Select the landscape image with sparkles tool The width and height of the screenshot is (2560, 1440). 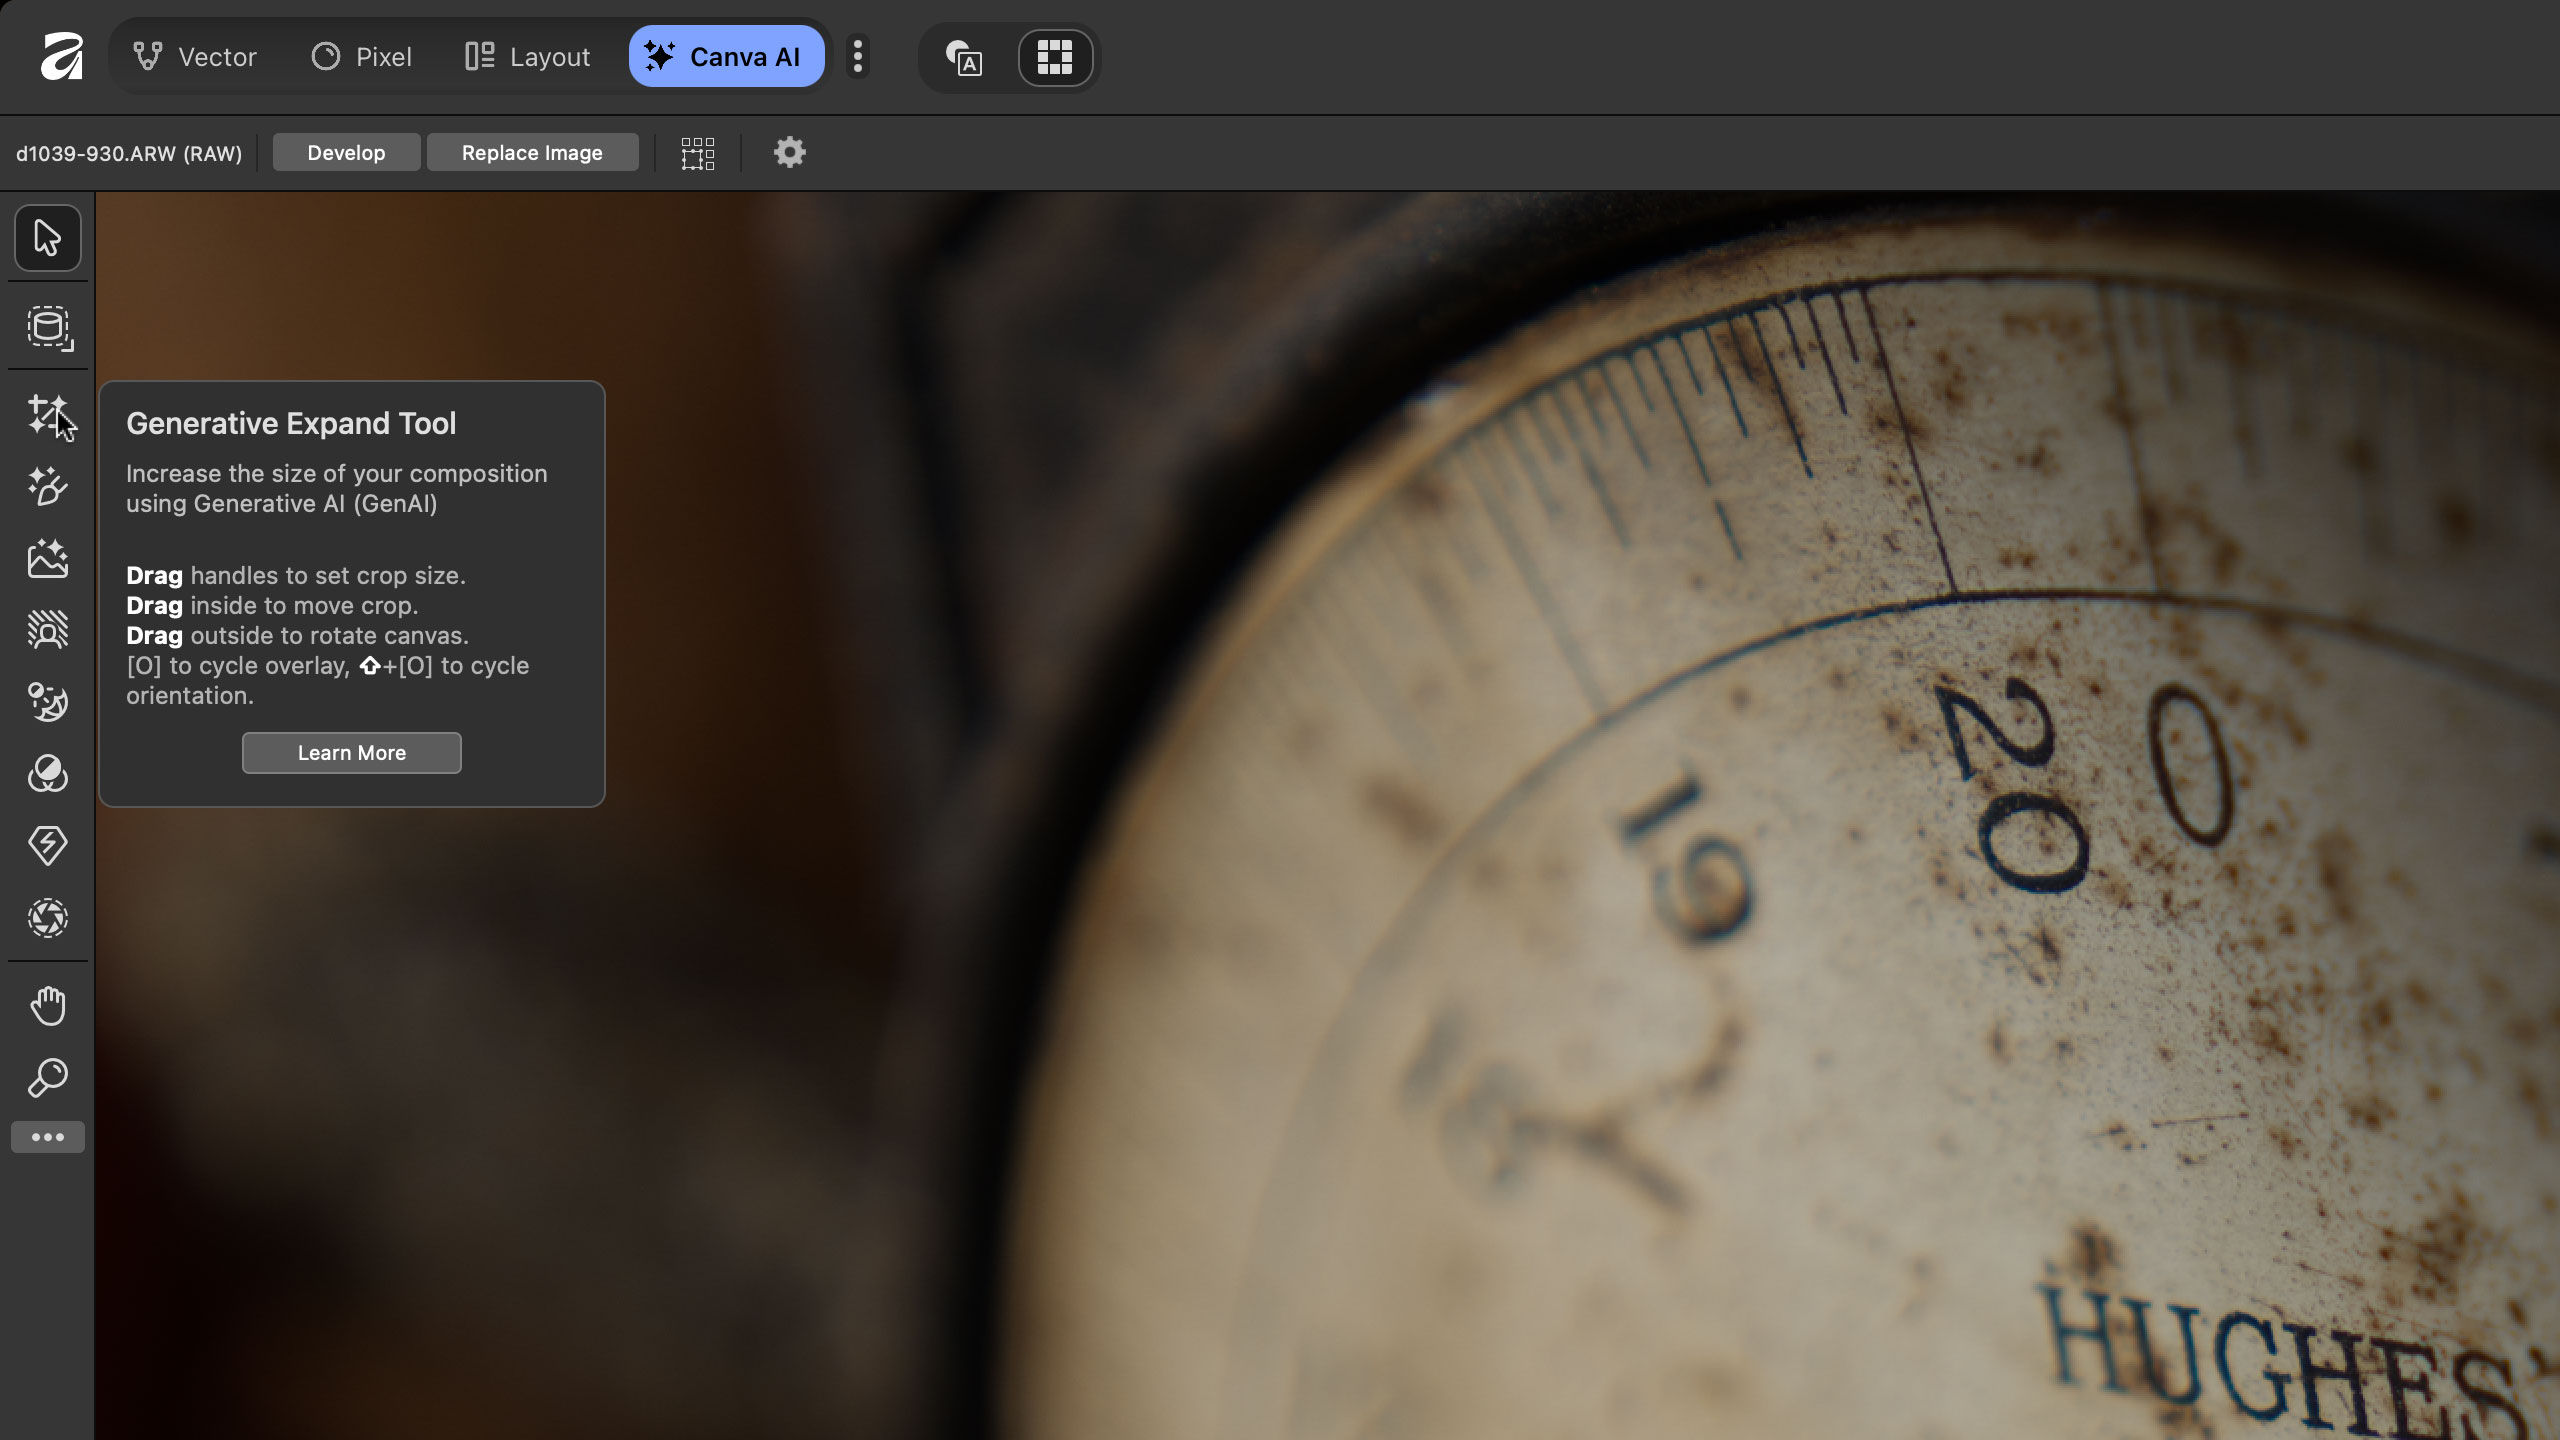coord(47,558)
